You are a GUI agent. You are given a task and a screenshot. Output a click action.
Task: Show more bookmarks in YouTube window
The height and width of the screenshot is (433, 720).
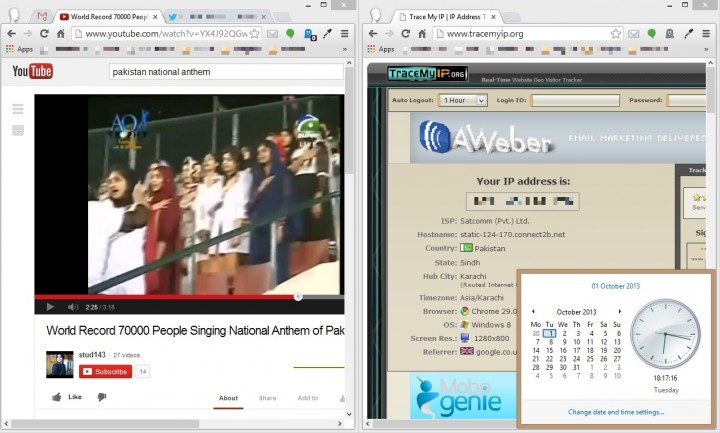point(344,49)
